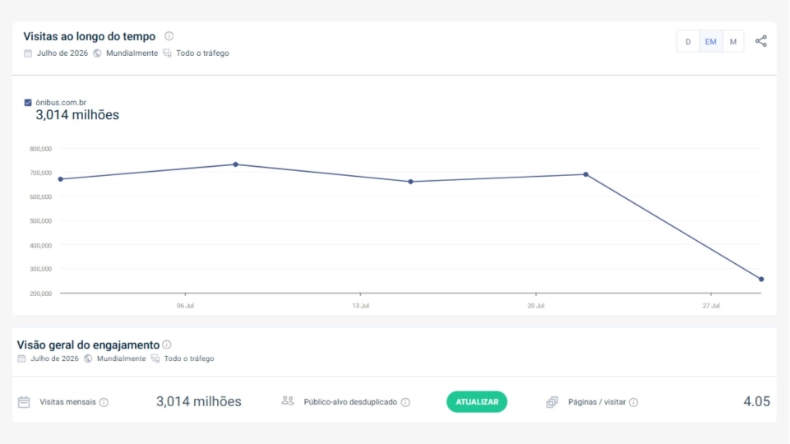Click the Visitas mensais 3,014 milhões value

pyautogui.click(x=199, y=402)
